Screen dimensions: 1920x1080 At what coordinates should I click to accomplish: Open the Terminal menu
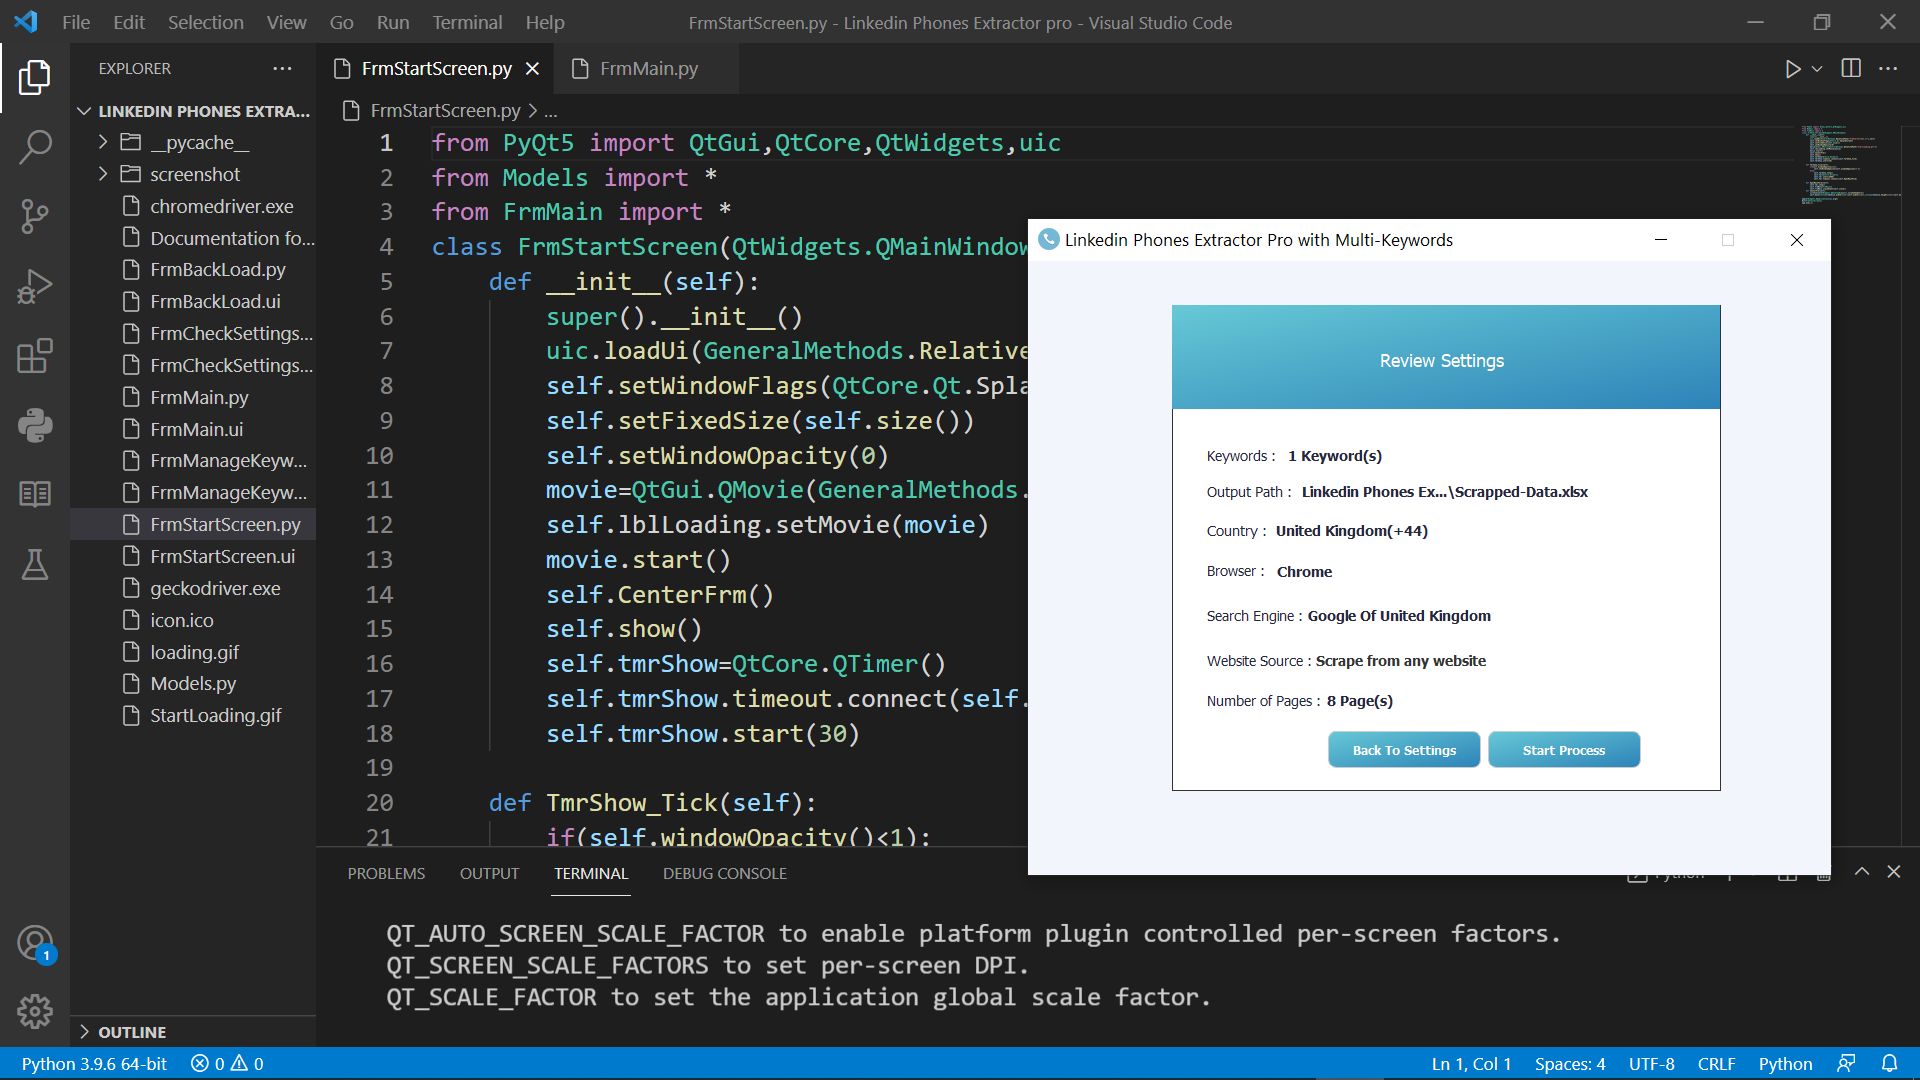click(x=467, y=22)
